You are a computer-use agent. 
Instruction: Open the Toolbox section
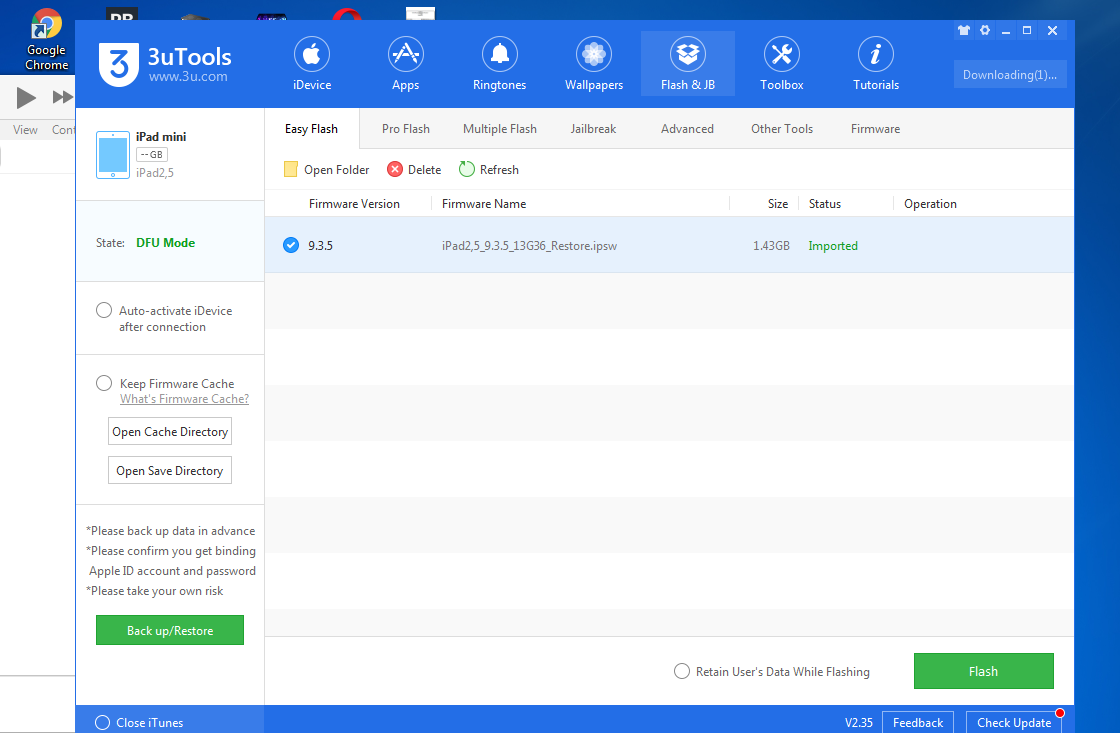tap(781, 64)
